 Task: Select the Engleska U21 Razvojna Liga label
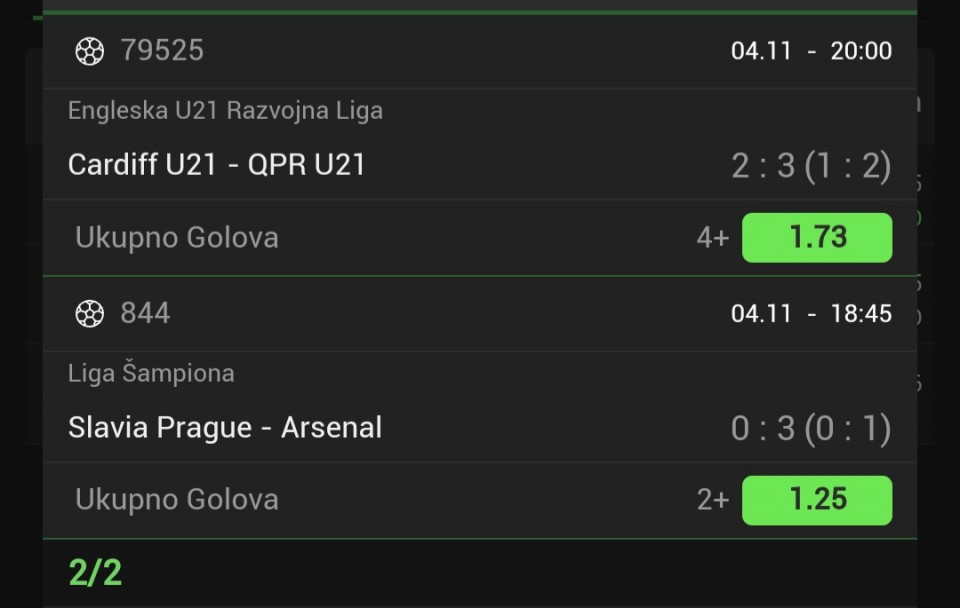225,111
